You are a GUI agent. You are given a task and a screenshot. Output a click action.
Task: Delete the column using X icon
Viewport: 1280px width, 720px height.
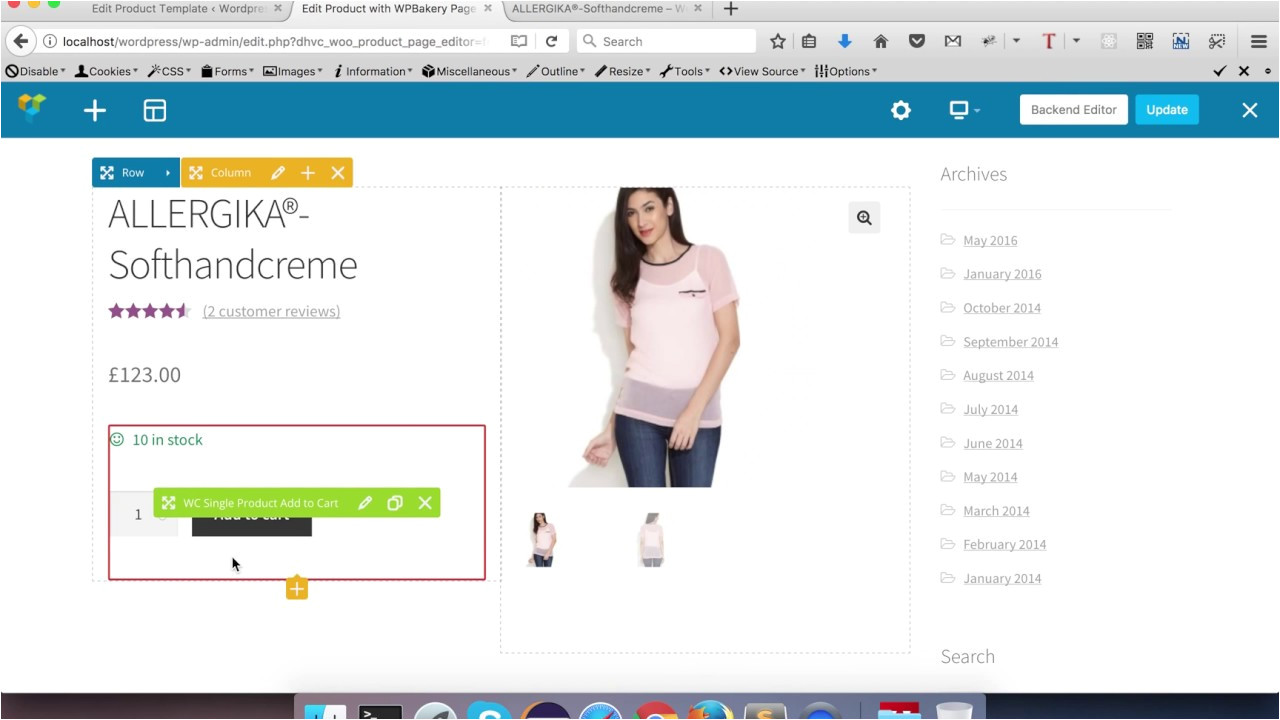tap(338, 173)
